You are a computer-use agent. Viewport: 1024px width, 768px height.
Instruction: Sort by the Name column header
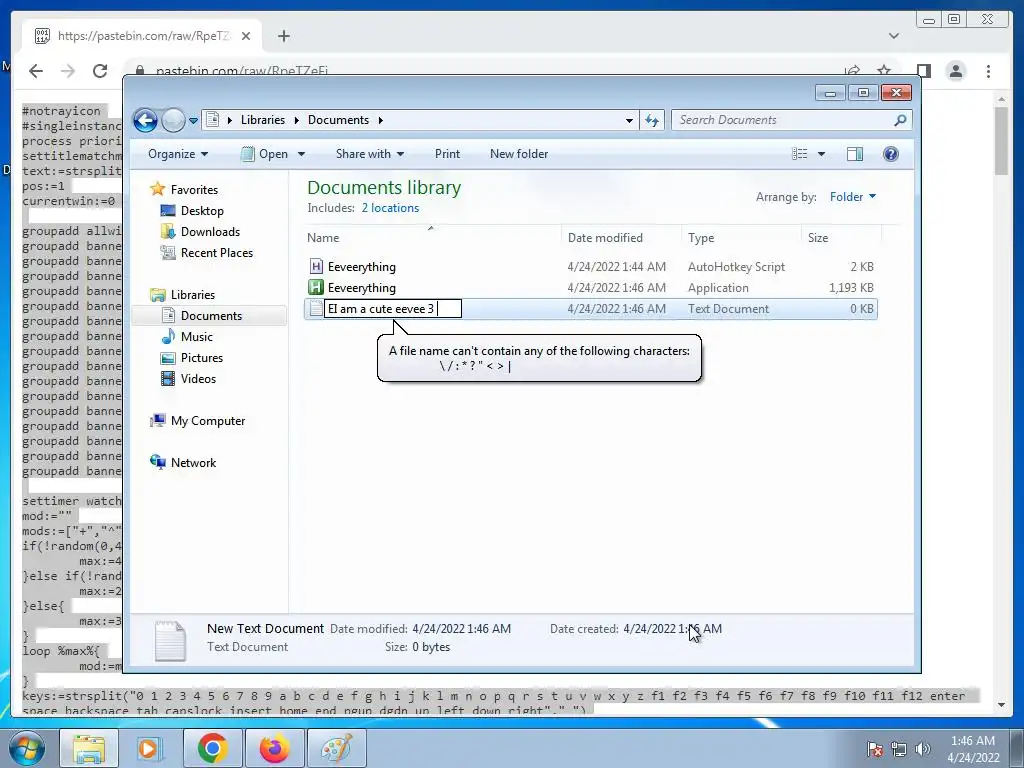click(432, 238)
